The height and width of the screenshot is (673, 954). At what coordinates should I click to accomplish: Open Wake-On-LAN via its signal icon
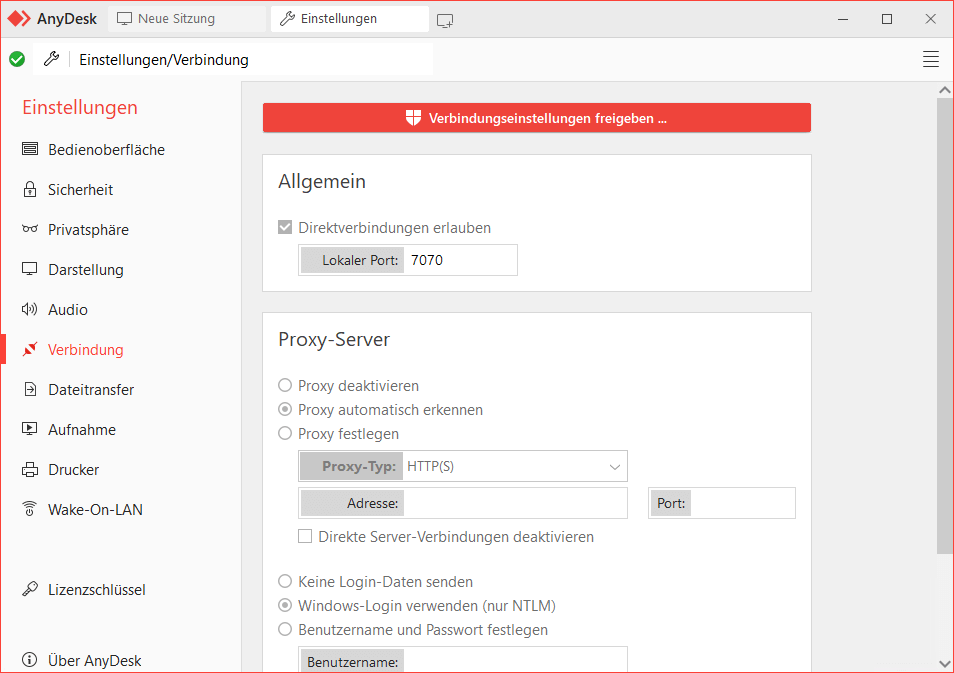pos(30,510)
